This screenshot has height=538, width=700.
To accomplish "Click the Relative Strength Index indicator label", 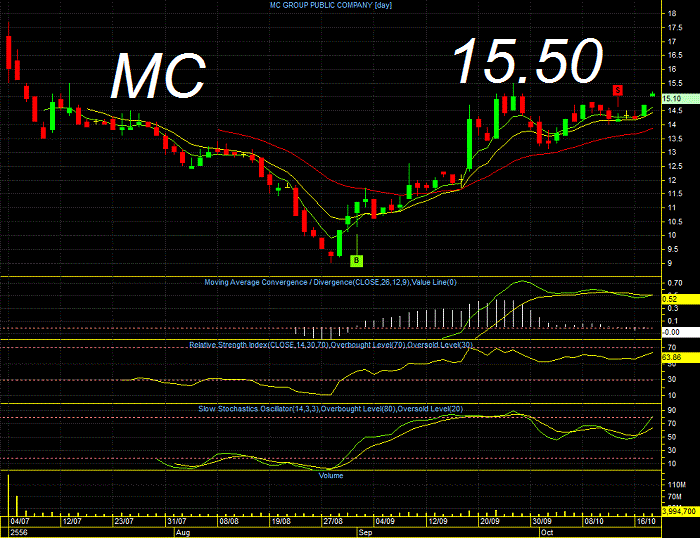I will 331,345.
